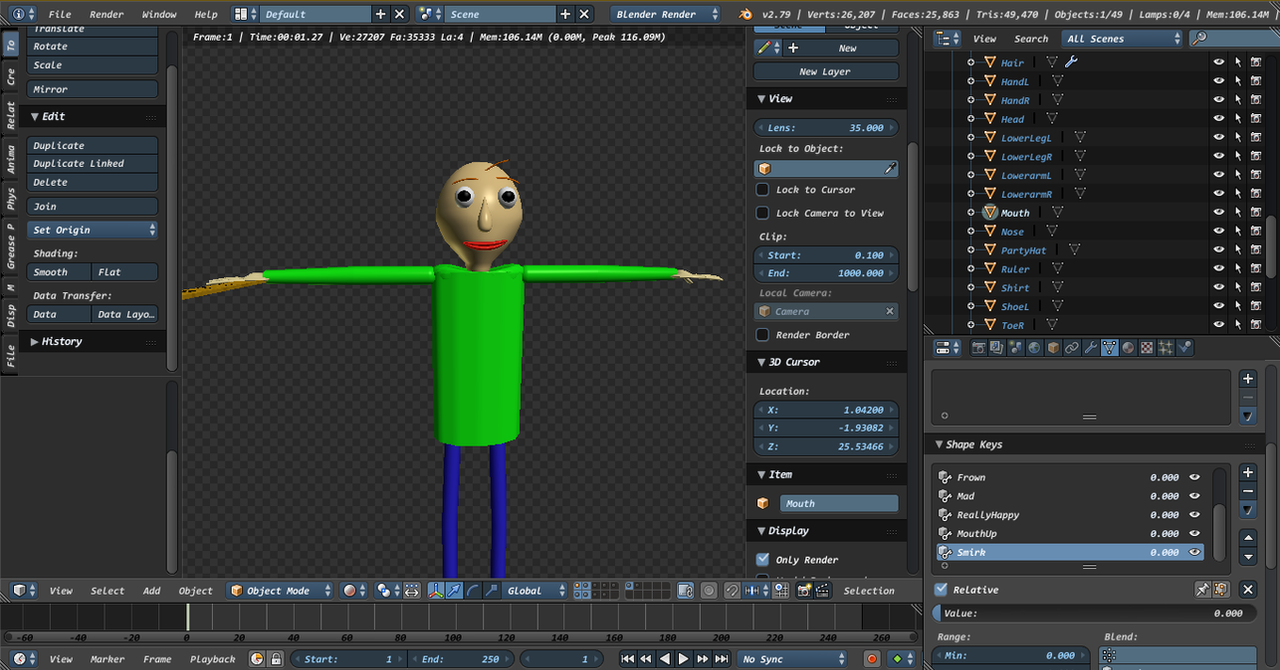Image resolution: width=1280 pixels, height=670 pixels.
Task: Open the Render properties tab icon
Action: pyautogui.click(x=979, y=348)
